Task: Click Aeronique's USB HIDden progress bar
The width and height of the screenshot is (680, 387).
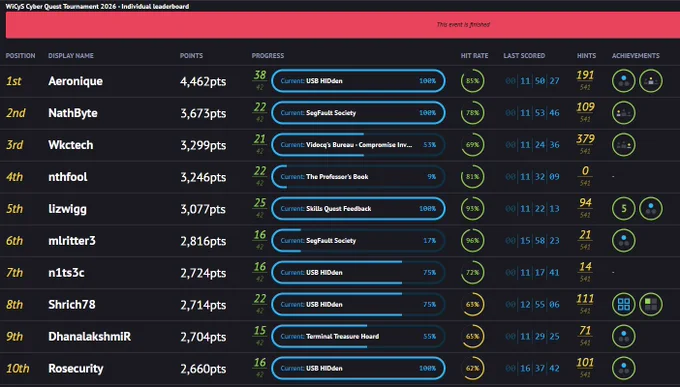Action: pyautogui.click(x=358, y=81)
